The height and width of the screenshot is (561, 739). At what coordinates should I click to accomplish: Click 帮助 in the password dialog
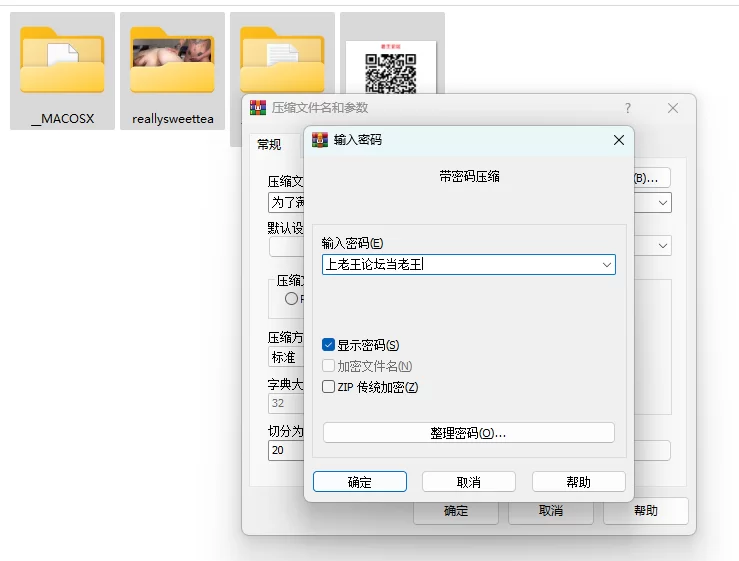point(578,482)
